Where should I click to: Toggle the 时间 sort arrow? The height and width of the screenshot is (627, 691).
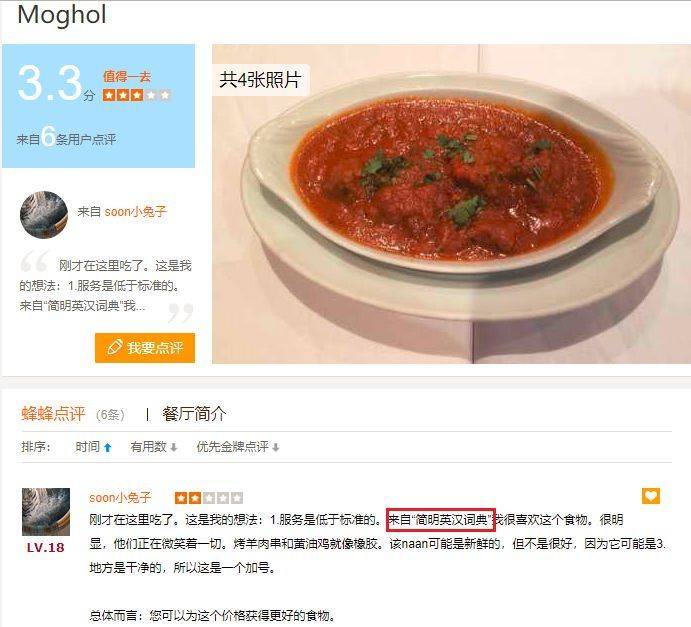(108, 448)
